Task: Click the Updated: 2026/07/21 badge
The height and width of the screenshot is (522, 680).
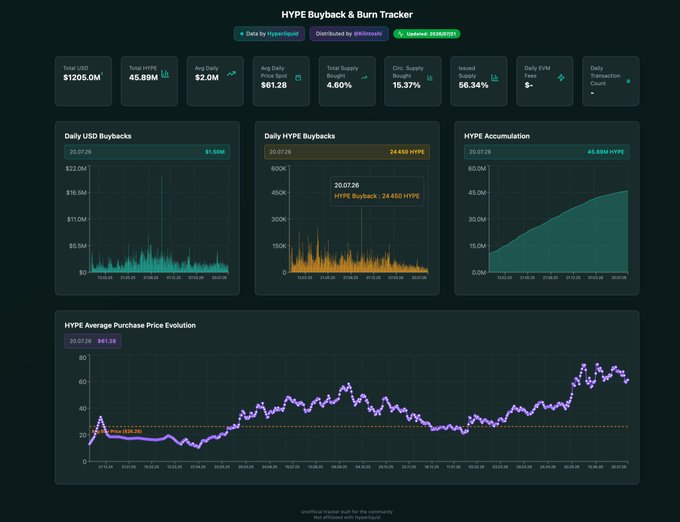Action: coord(427,34)
